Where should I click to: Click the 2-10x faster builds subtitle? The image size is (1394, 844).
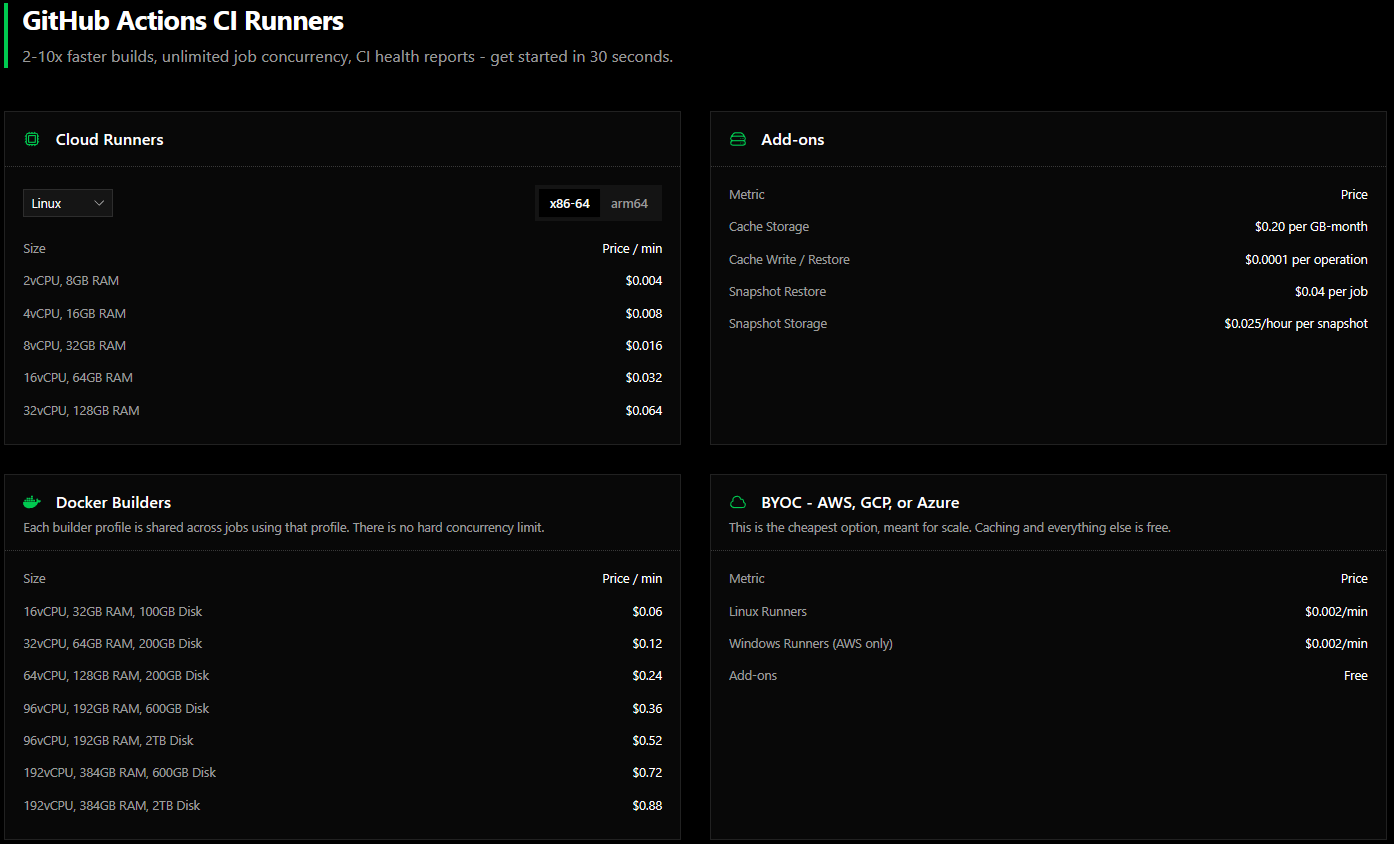(x=348, y=57)
